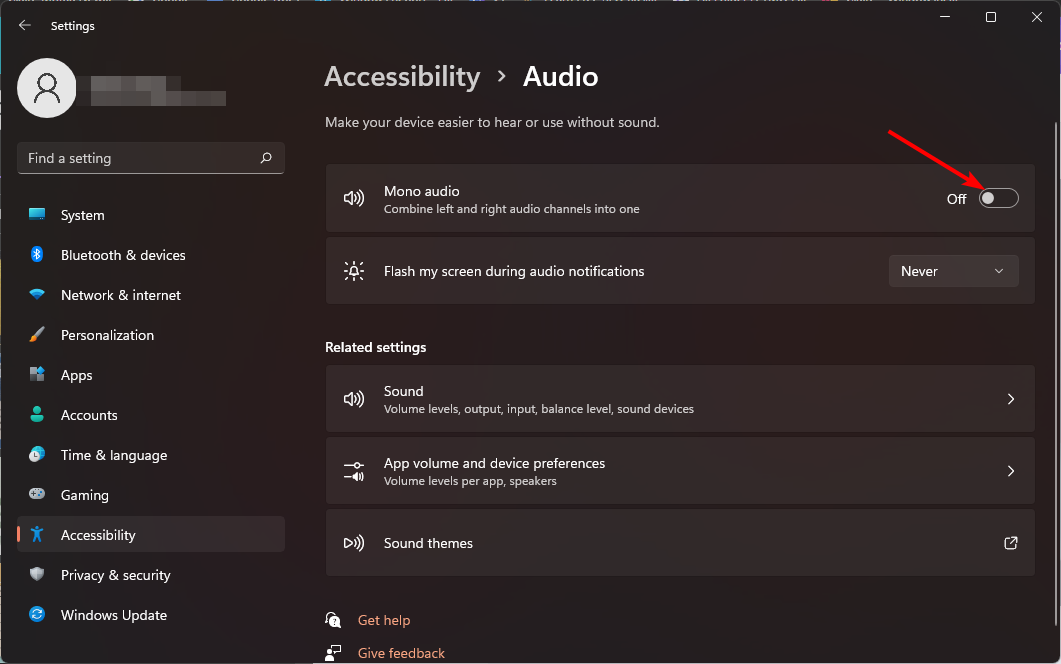The image size is (1061, 664).
Task: Click the Get help link
Action: coord(384,620)
